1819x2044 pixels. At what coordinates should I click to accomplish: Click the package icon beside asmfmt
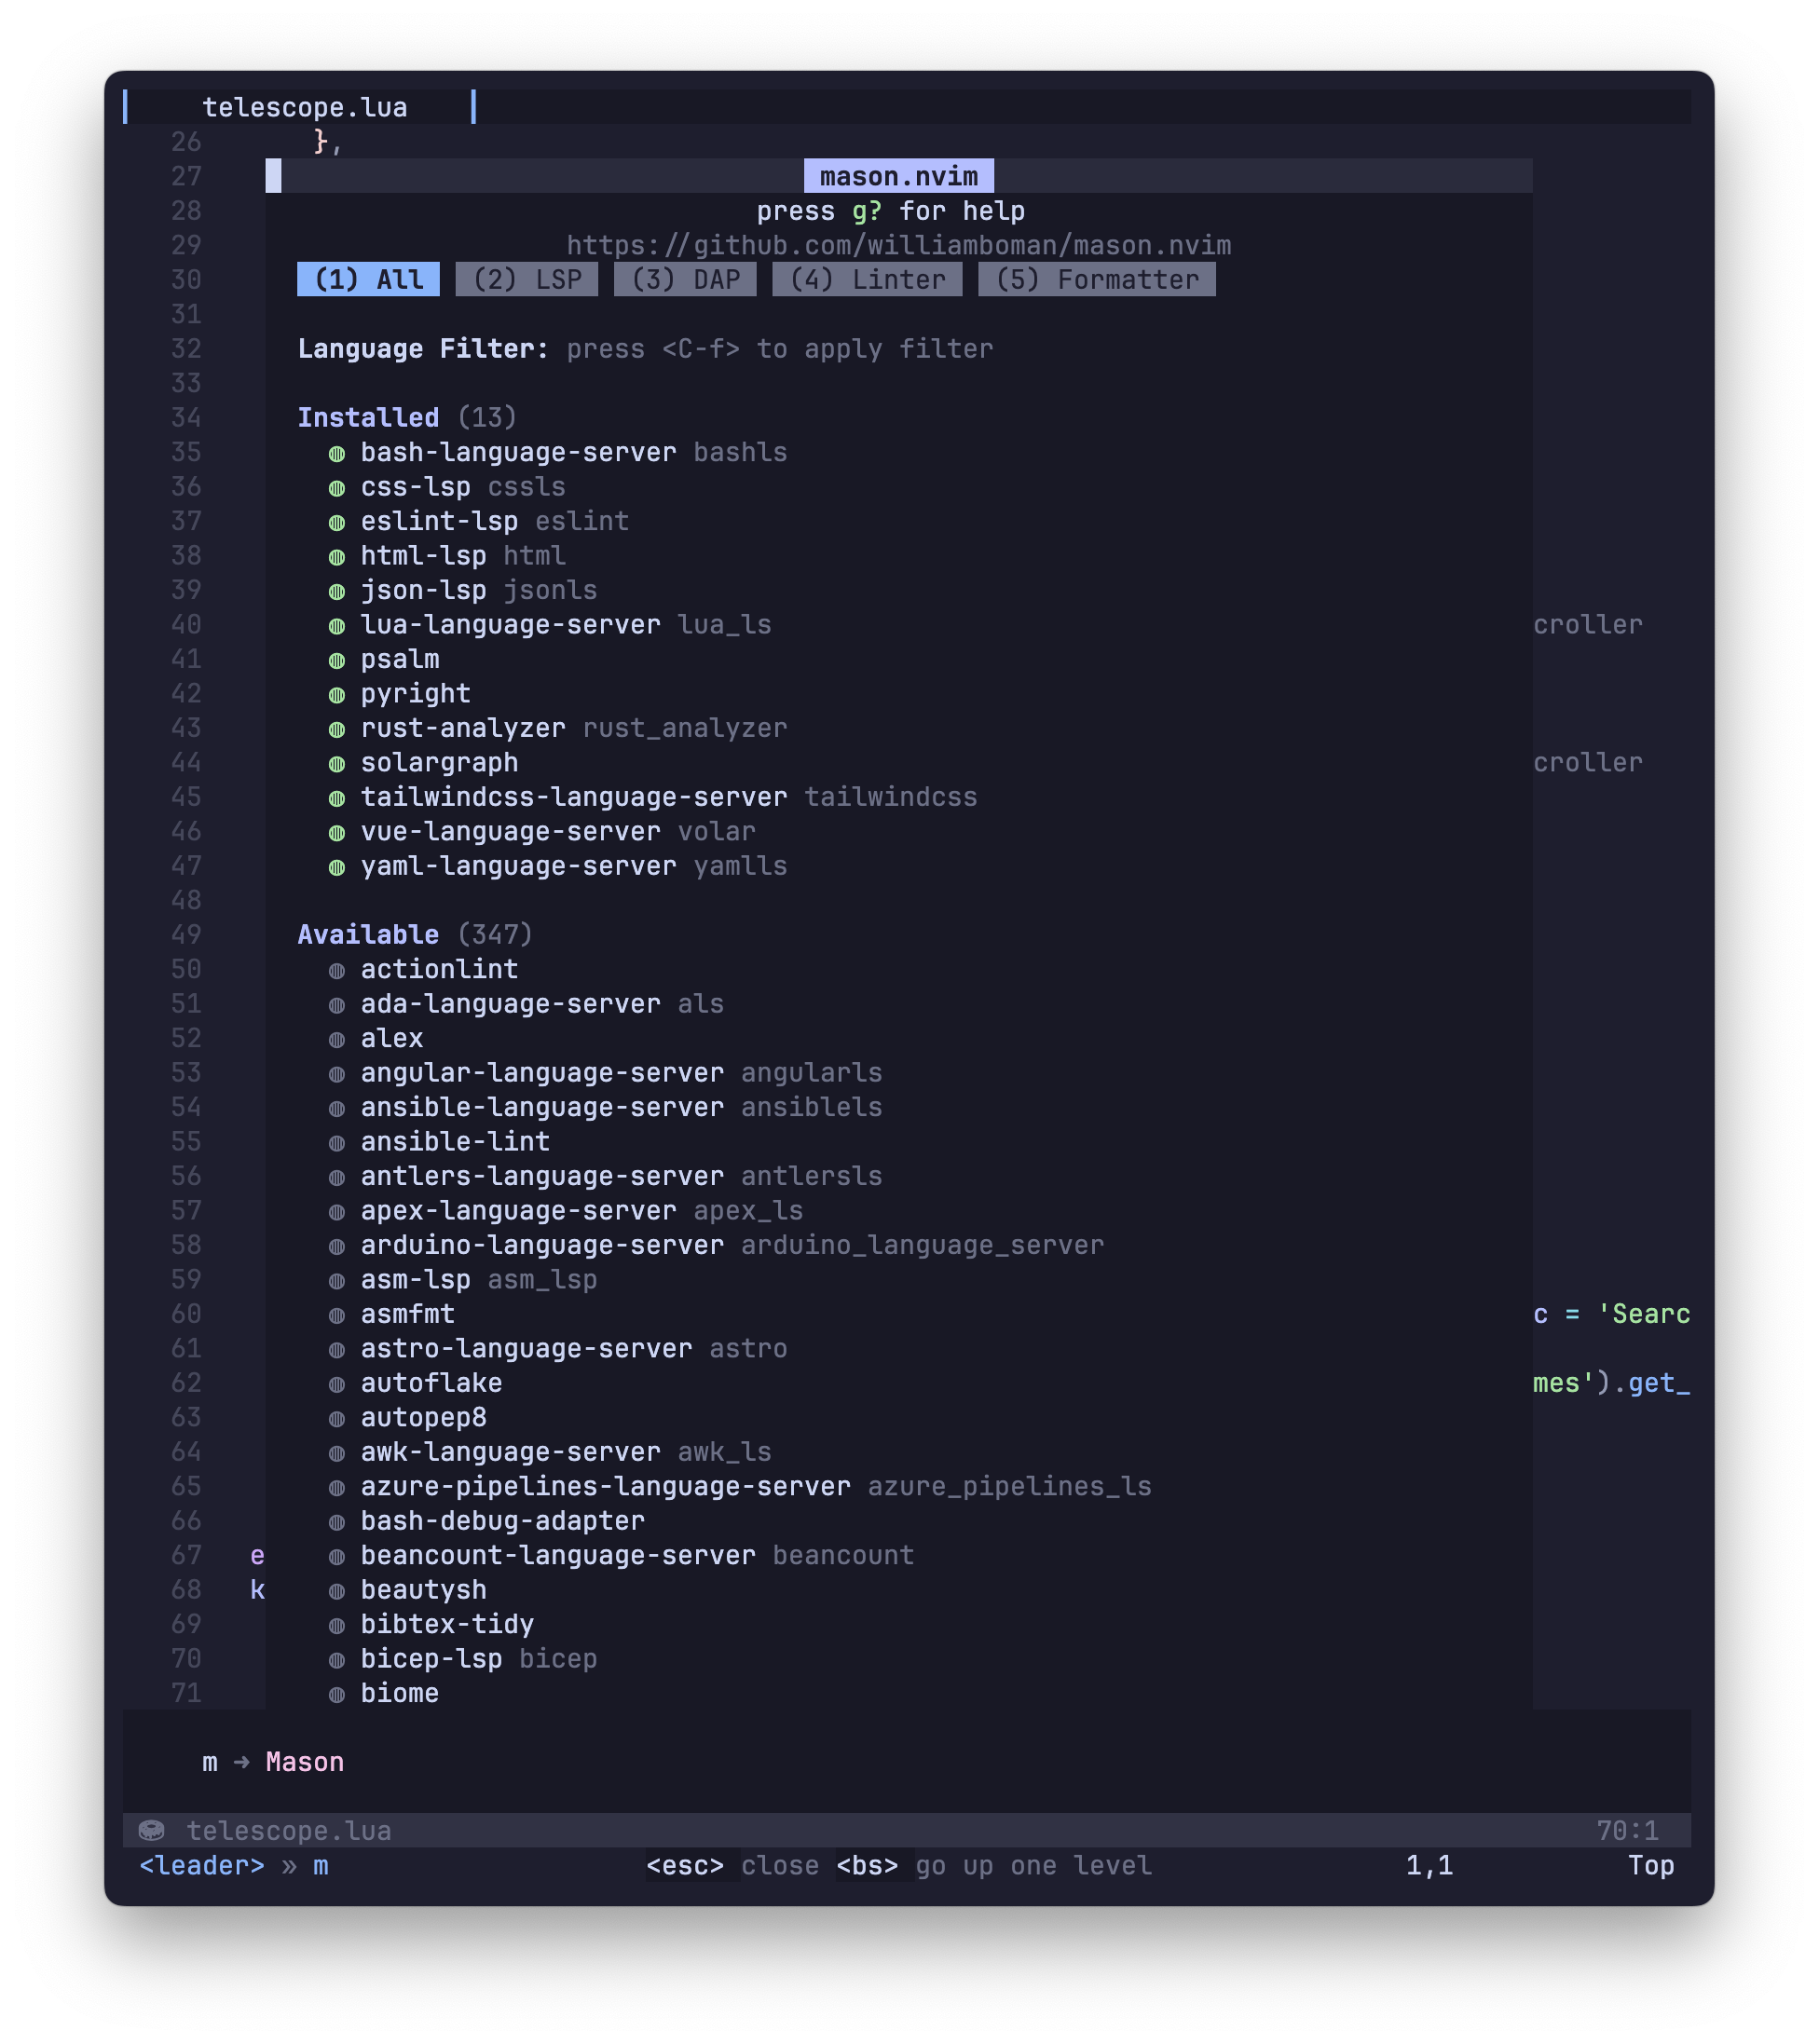click(x=337, y=1315)
